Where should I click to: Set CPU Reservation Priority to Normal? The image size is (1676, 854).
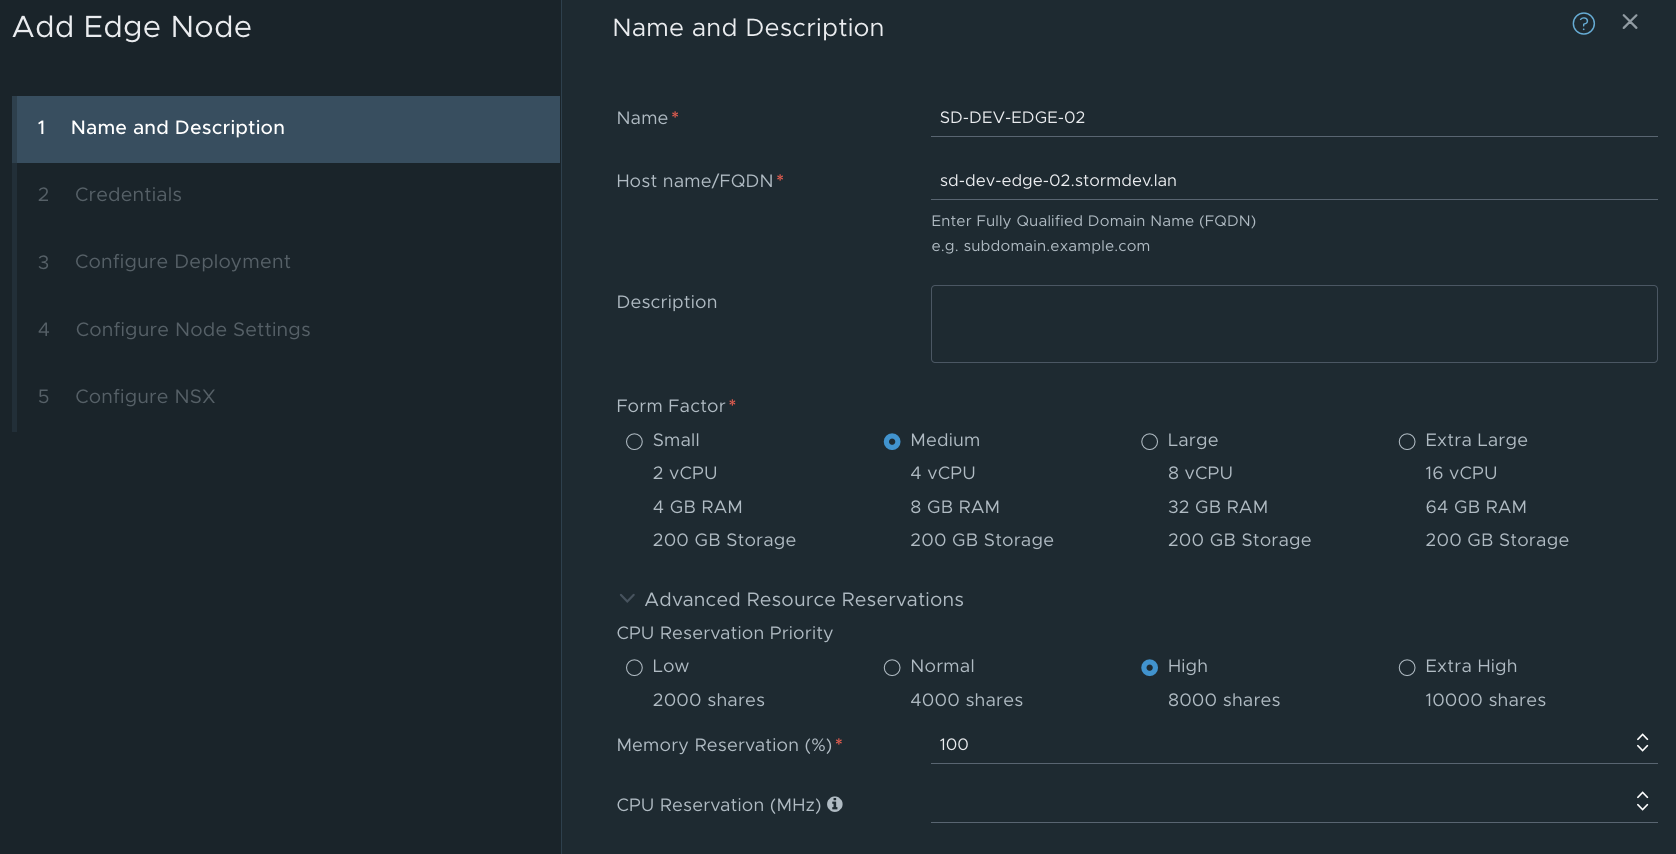[892, 667]
